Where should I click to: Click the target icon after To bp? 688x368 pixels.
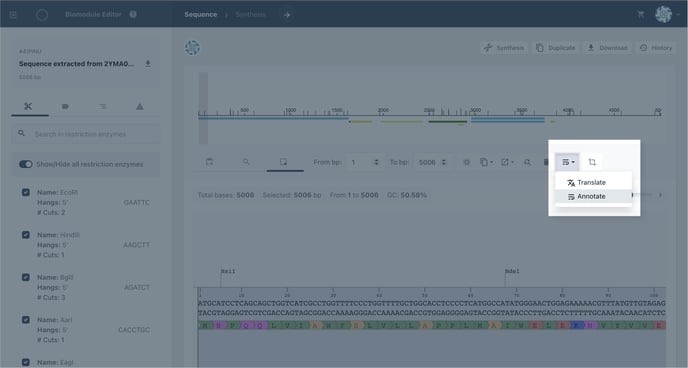coord(467,162)
